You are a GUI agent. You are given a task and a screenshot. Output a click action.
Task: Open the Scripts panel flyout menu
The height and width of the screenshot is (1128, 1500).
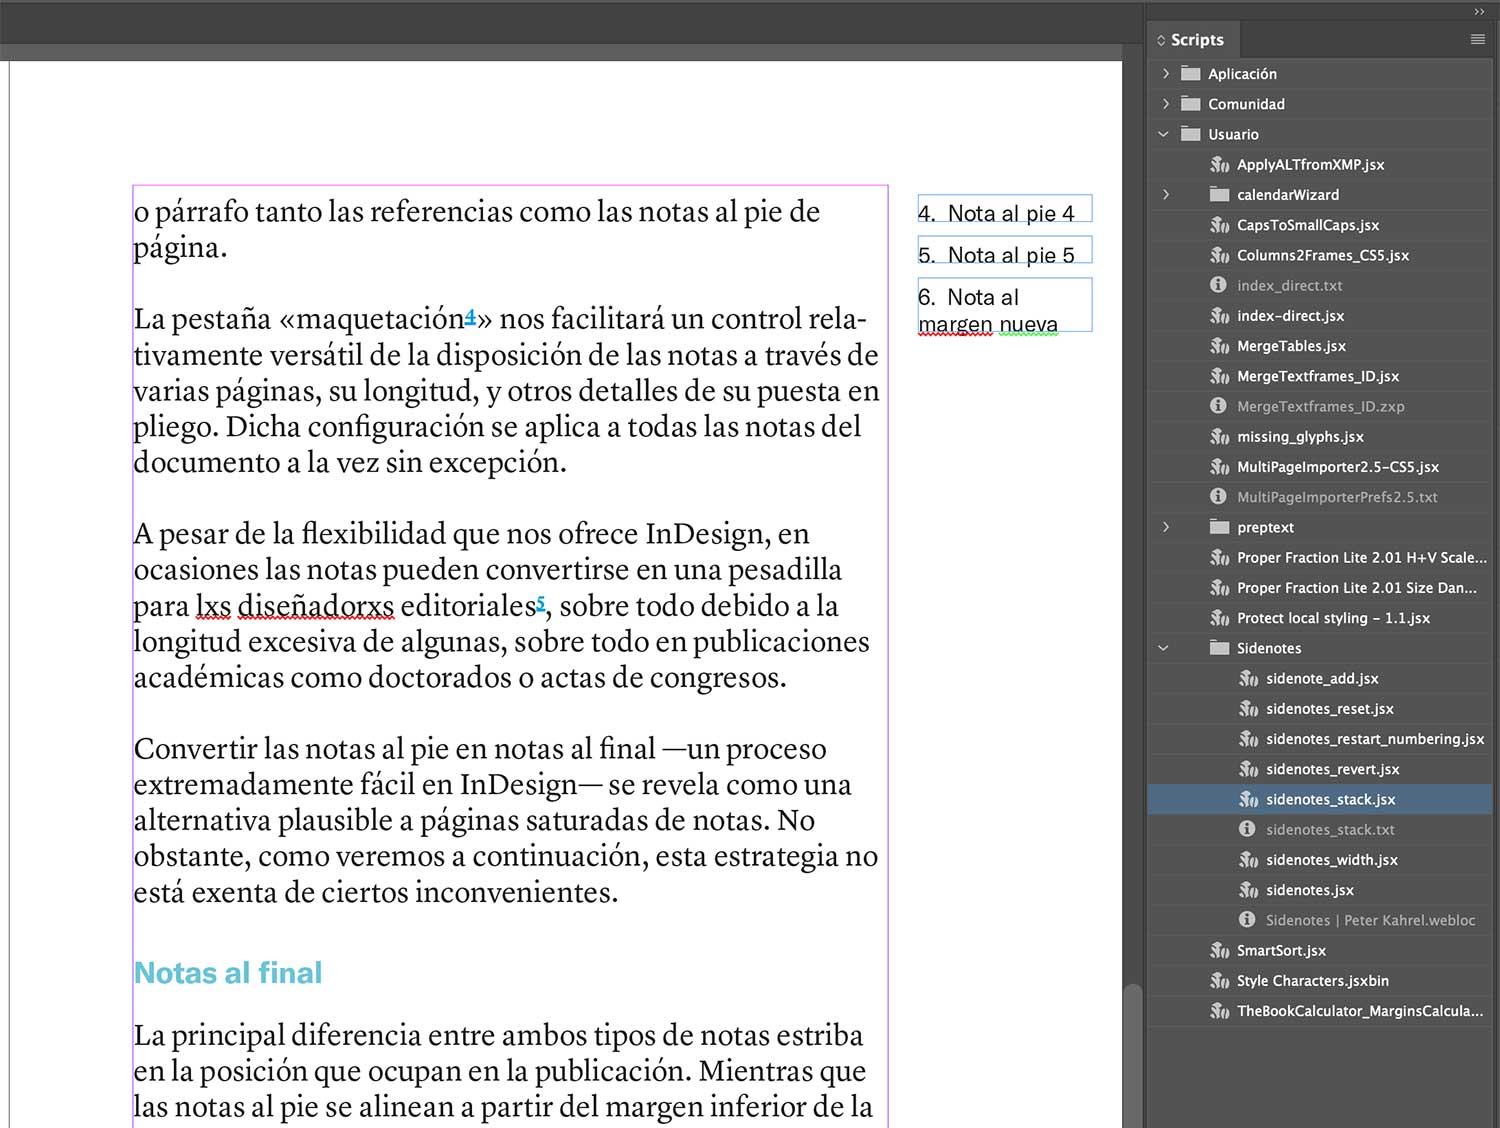(x=1478, y=38)
